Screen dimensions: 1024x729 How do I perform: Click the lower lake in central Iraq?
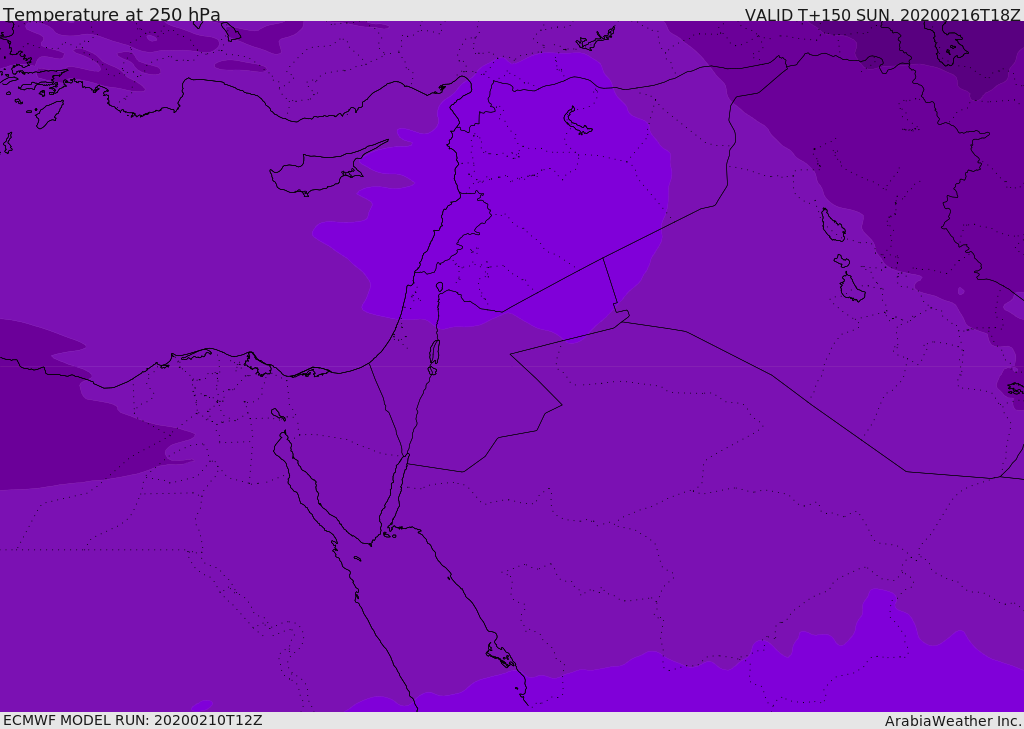coord(851,288)
